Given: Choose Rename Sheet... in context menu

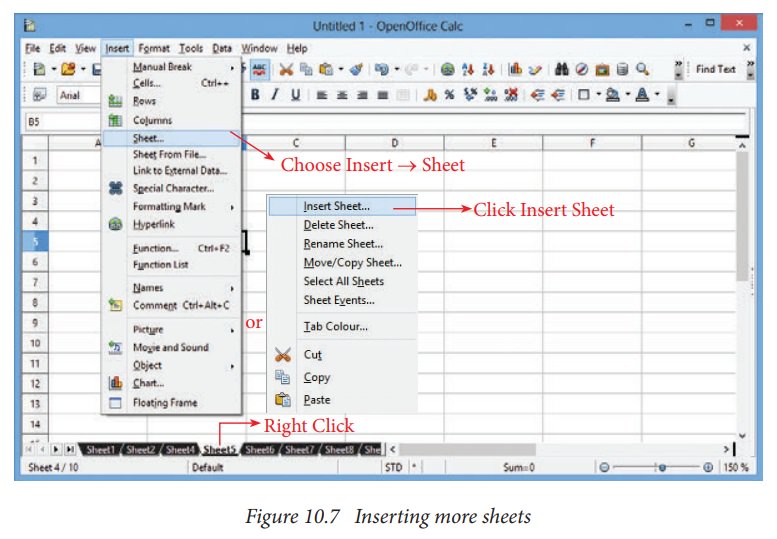Looking at the screenshot, I should coord(342,244).
